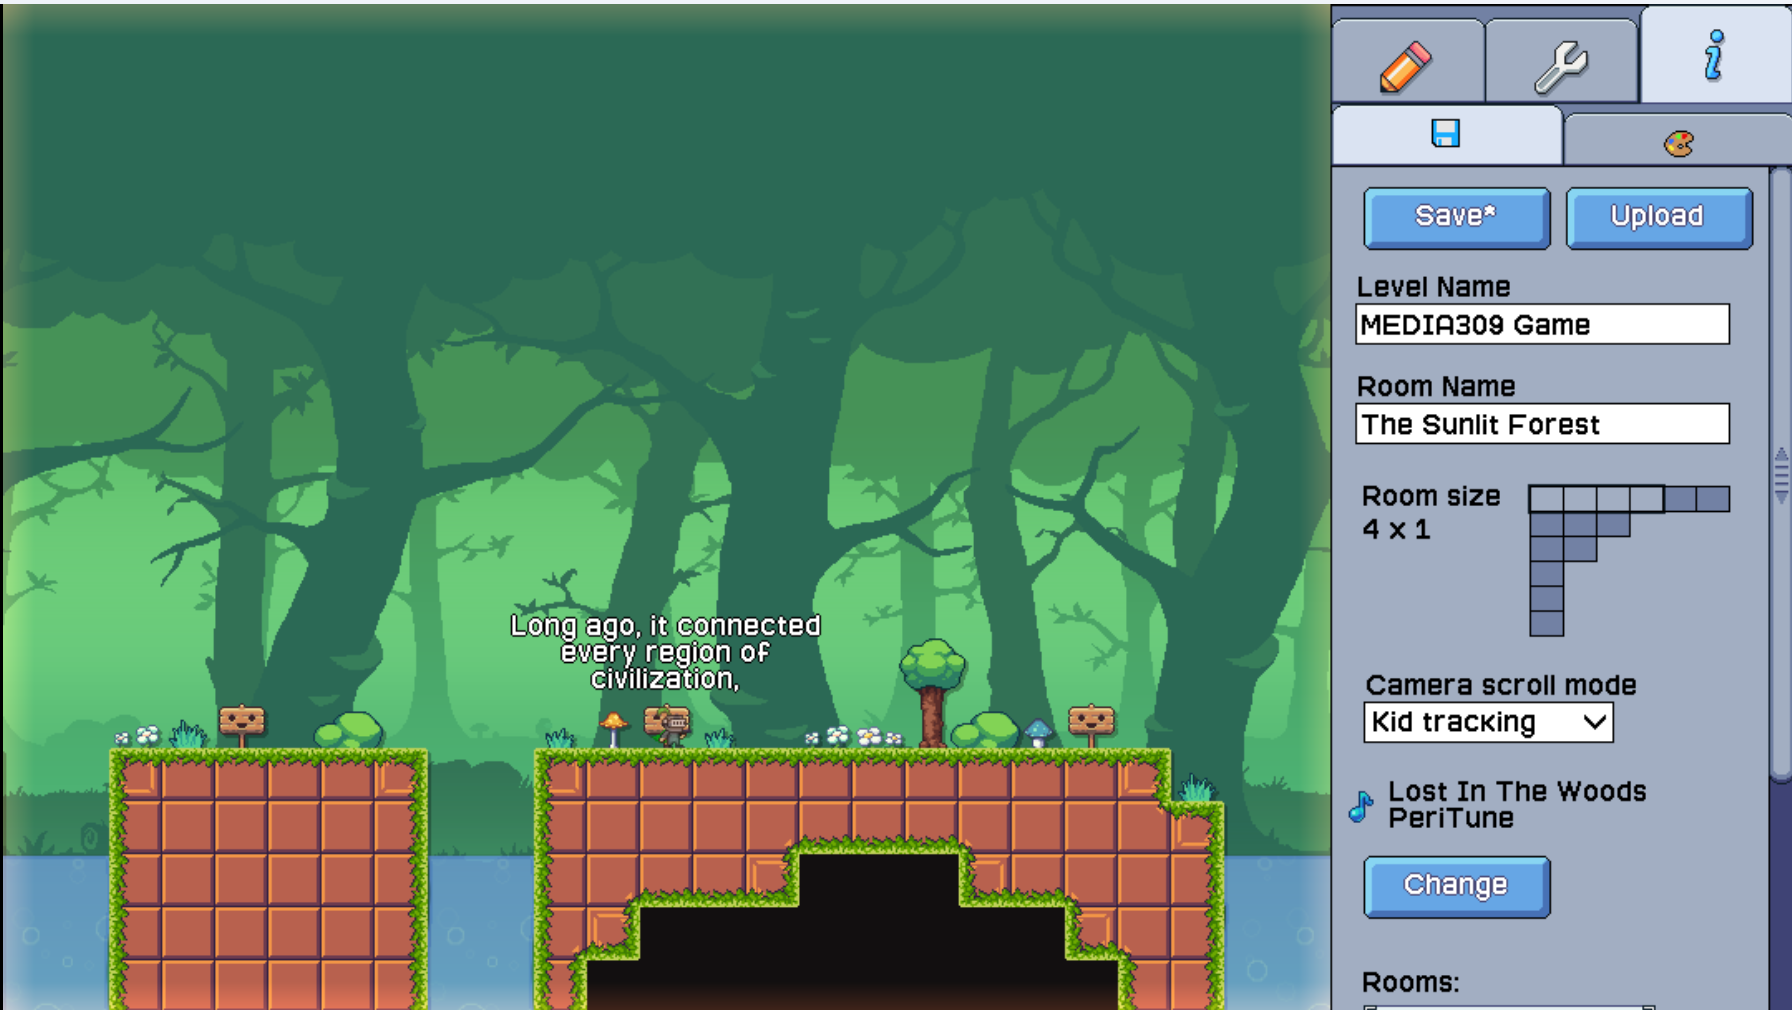Viewport: 1792px width, 1010px height.
Task: Open the wrench tools tab
Action: click(x=1561, y=62)
